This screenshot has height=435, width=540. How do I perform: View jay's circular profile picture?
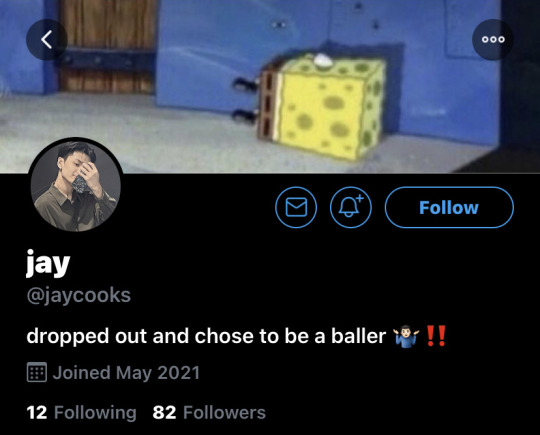[x=76, y=185]
